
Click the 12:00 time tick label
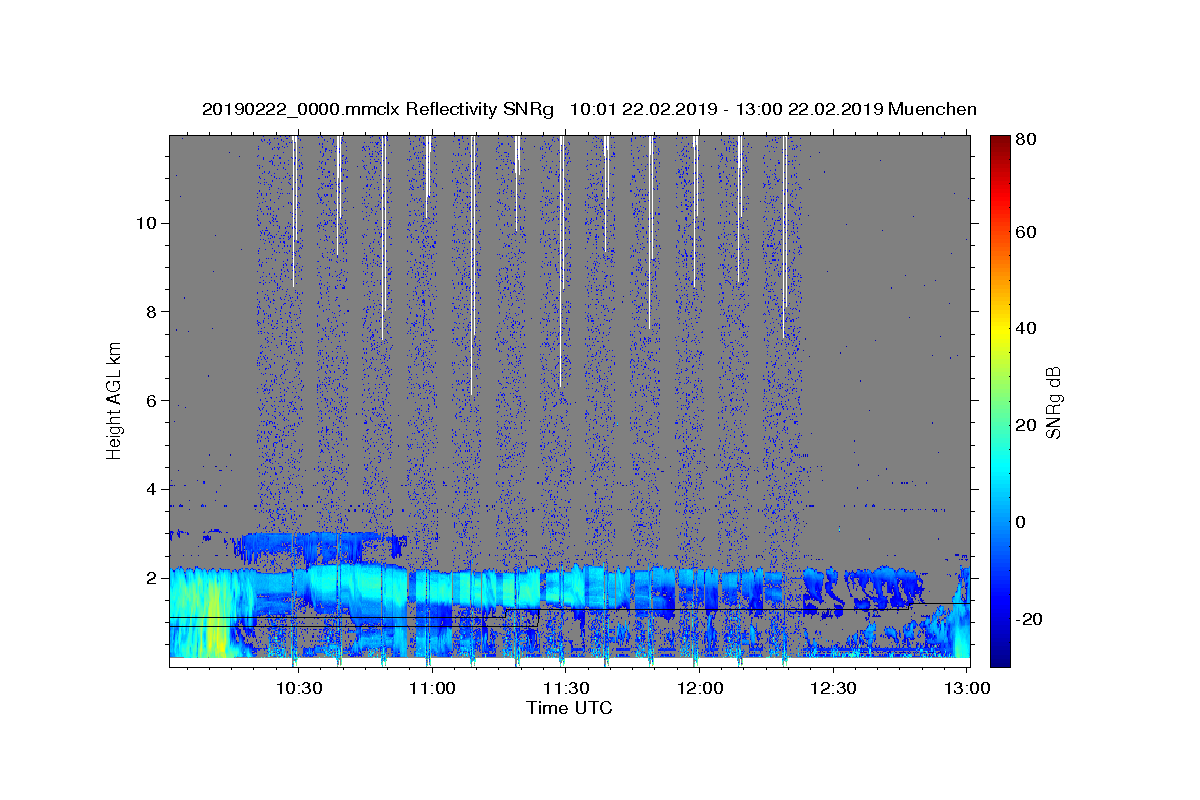700,688
